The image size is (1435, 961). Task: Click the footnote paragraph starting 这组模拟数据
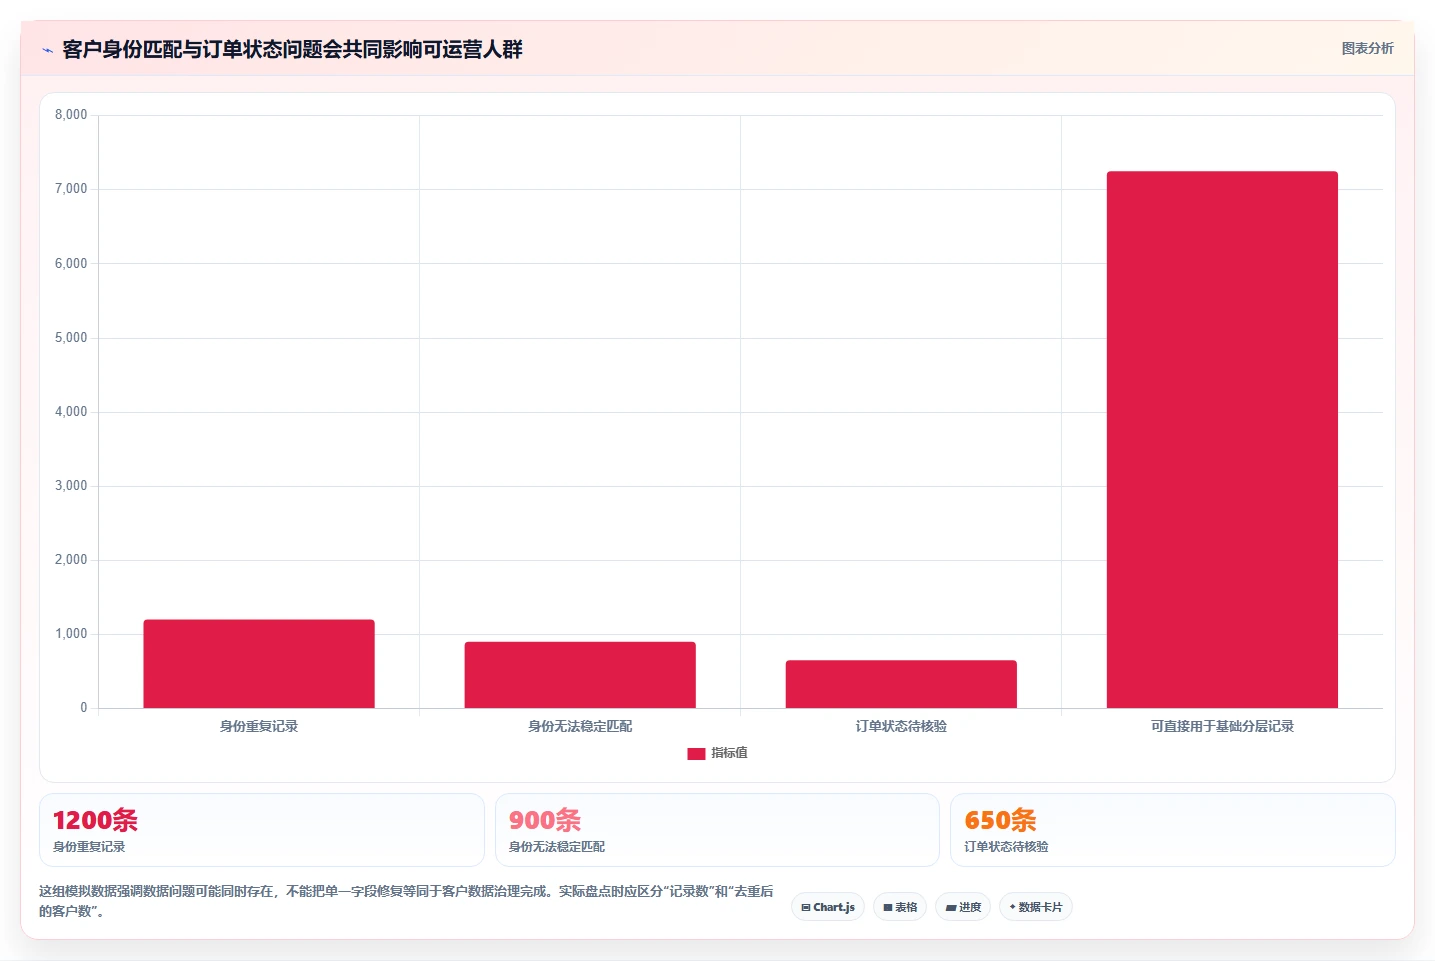click(x=406, y=901)
